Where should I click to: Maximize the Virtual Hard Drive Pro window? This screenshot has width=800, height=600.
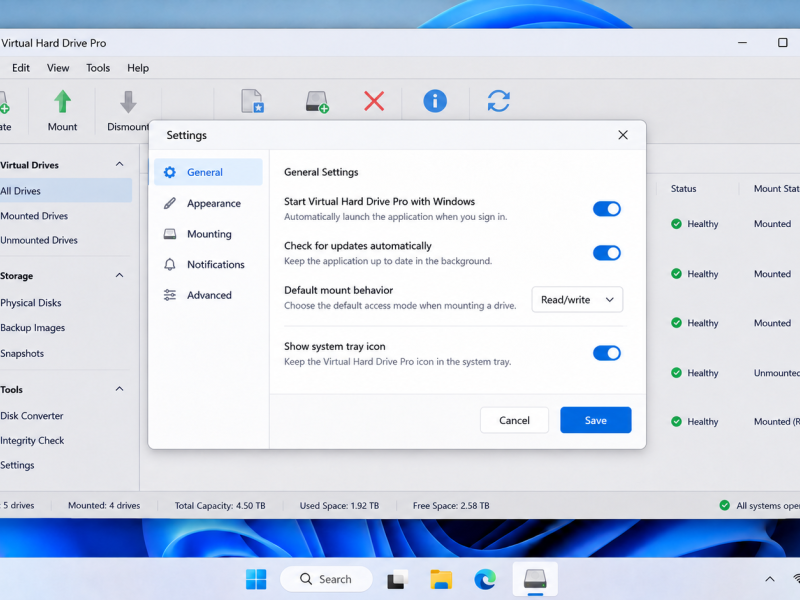[x=783, y=43]
